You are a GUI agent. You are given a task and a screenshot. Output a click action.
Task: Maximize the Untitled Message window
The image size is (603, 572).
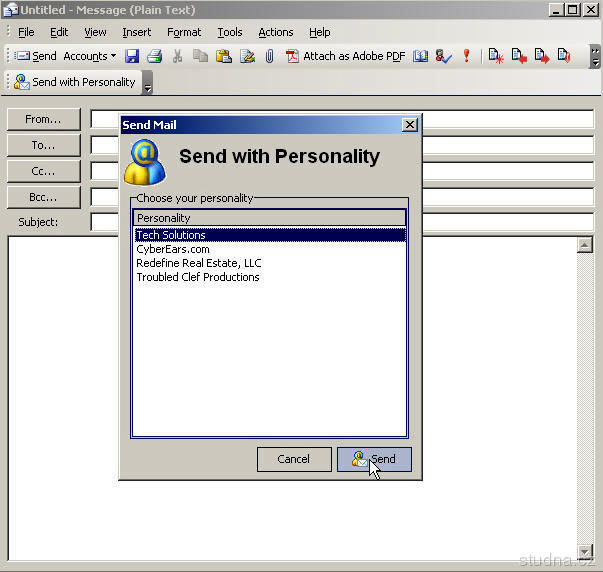(x=573, y=10)
